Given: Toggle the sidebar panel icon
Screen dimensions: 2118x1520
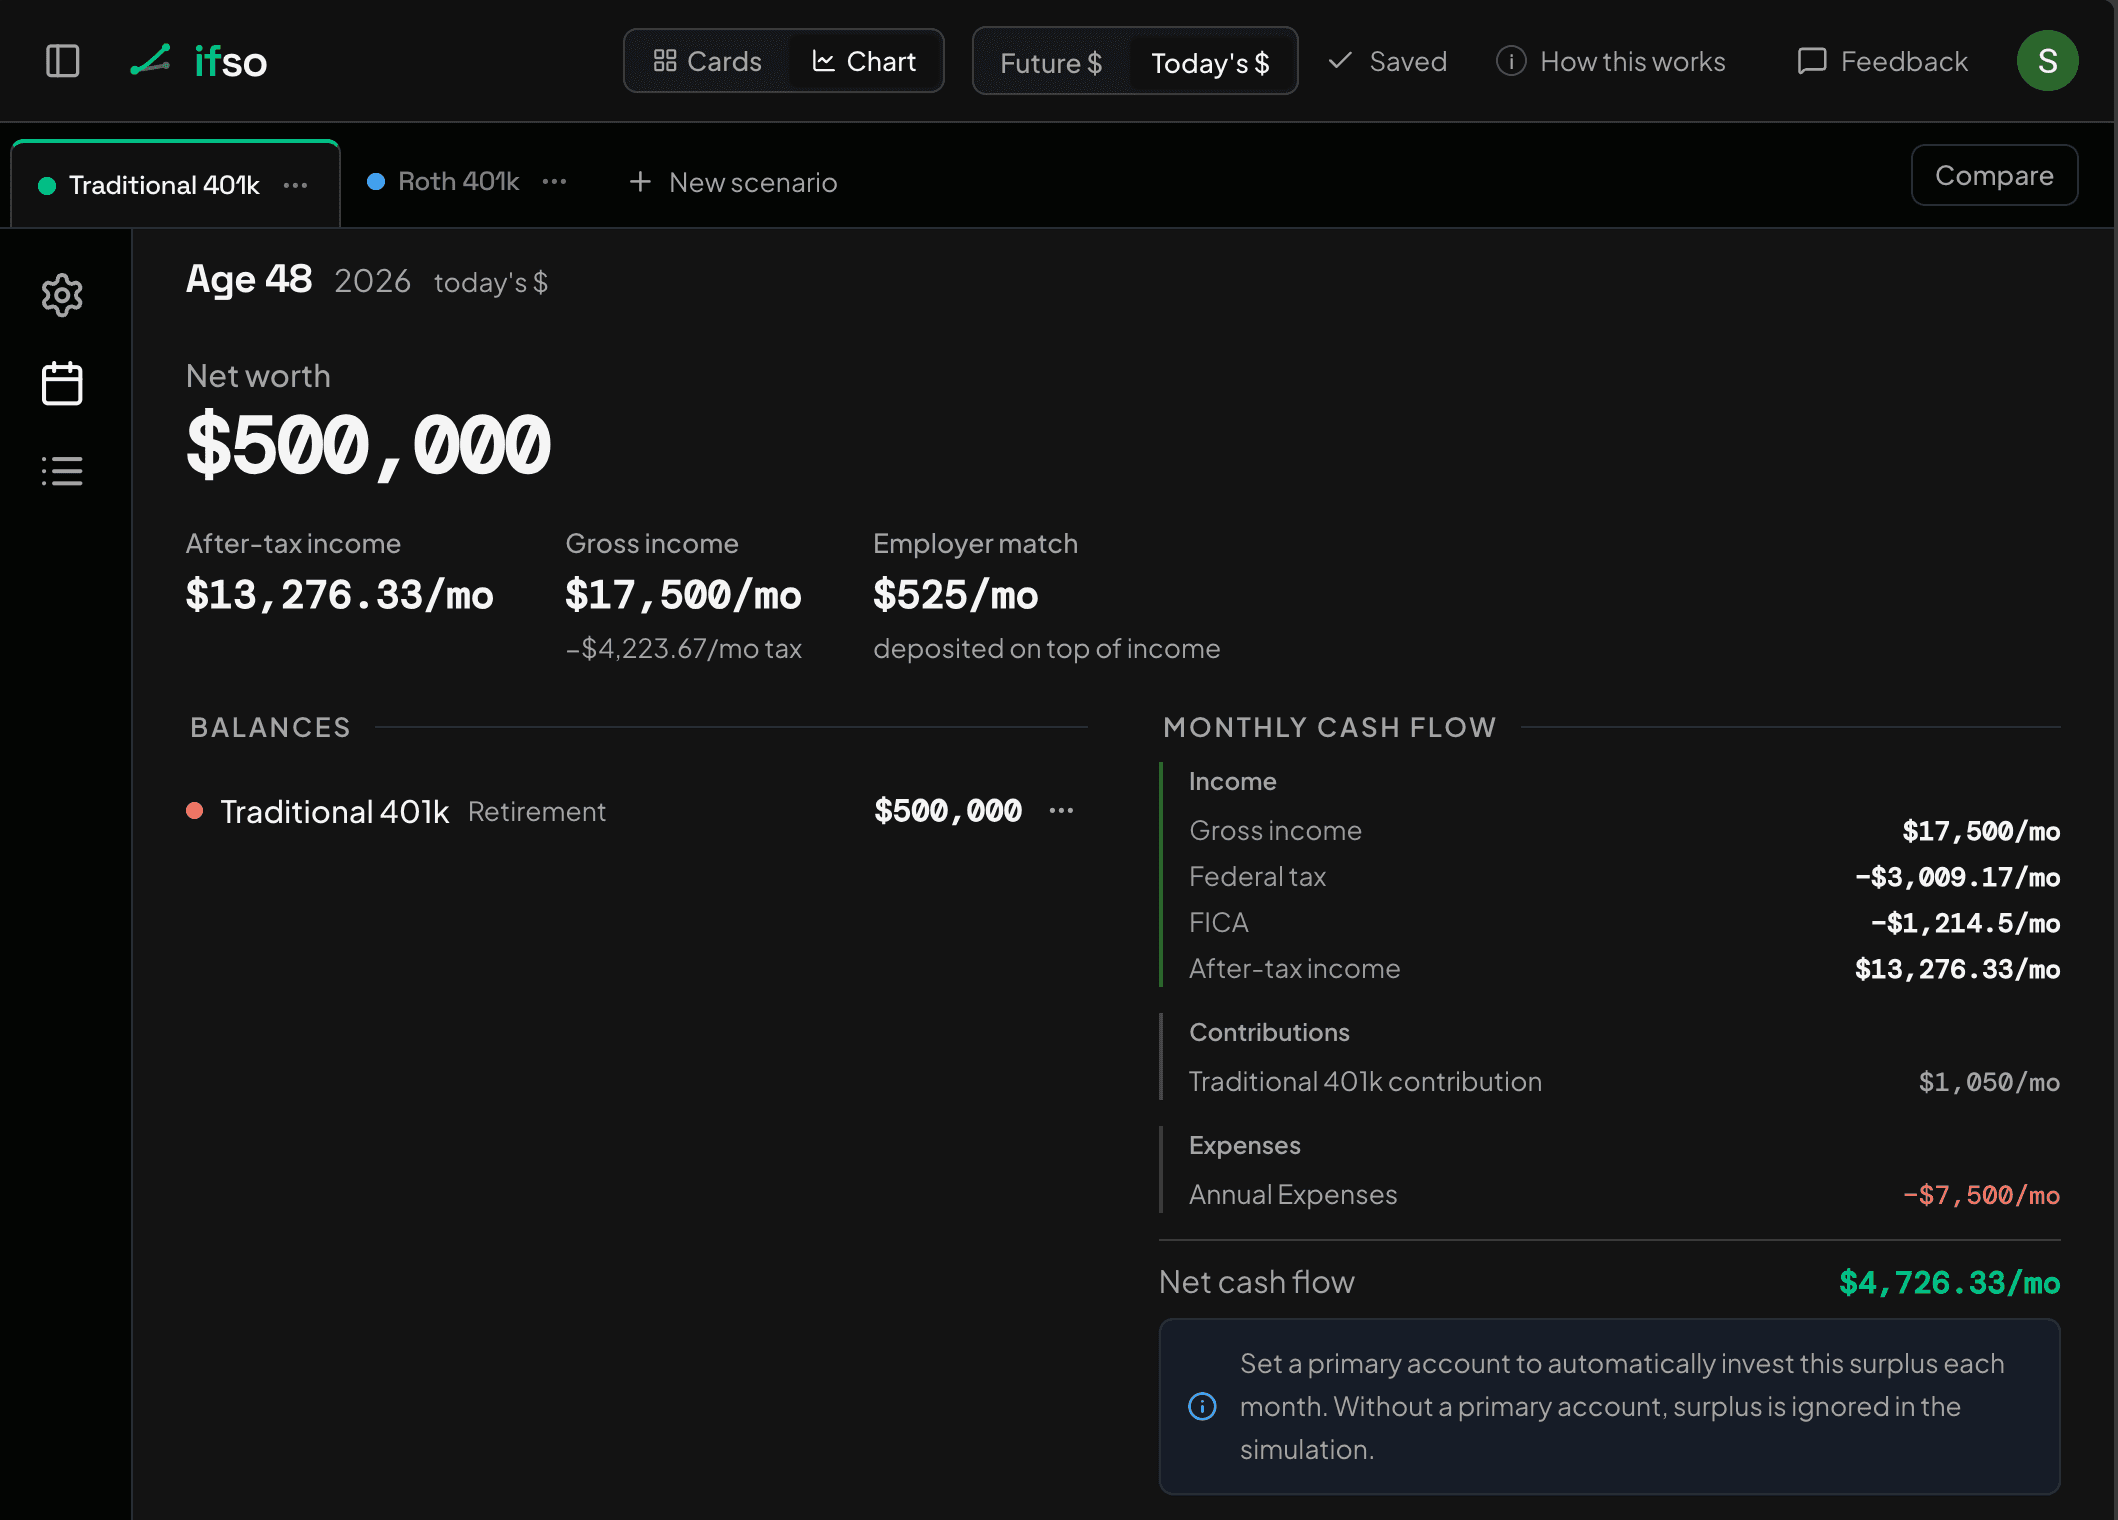Looking at the screenshot, I should (62, 61).
